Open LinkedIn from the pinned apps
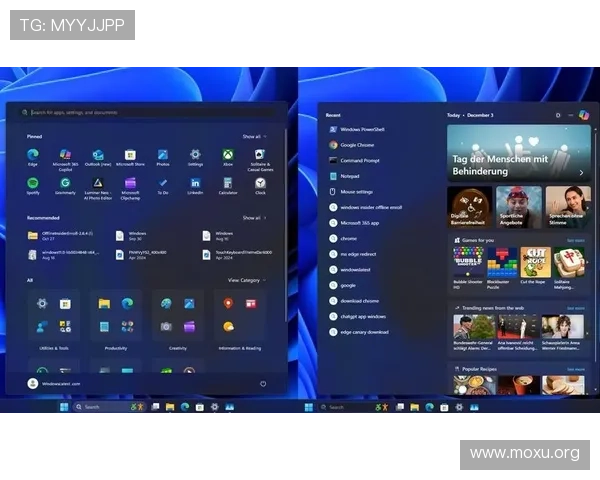 pos(195,183)
